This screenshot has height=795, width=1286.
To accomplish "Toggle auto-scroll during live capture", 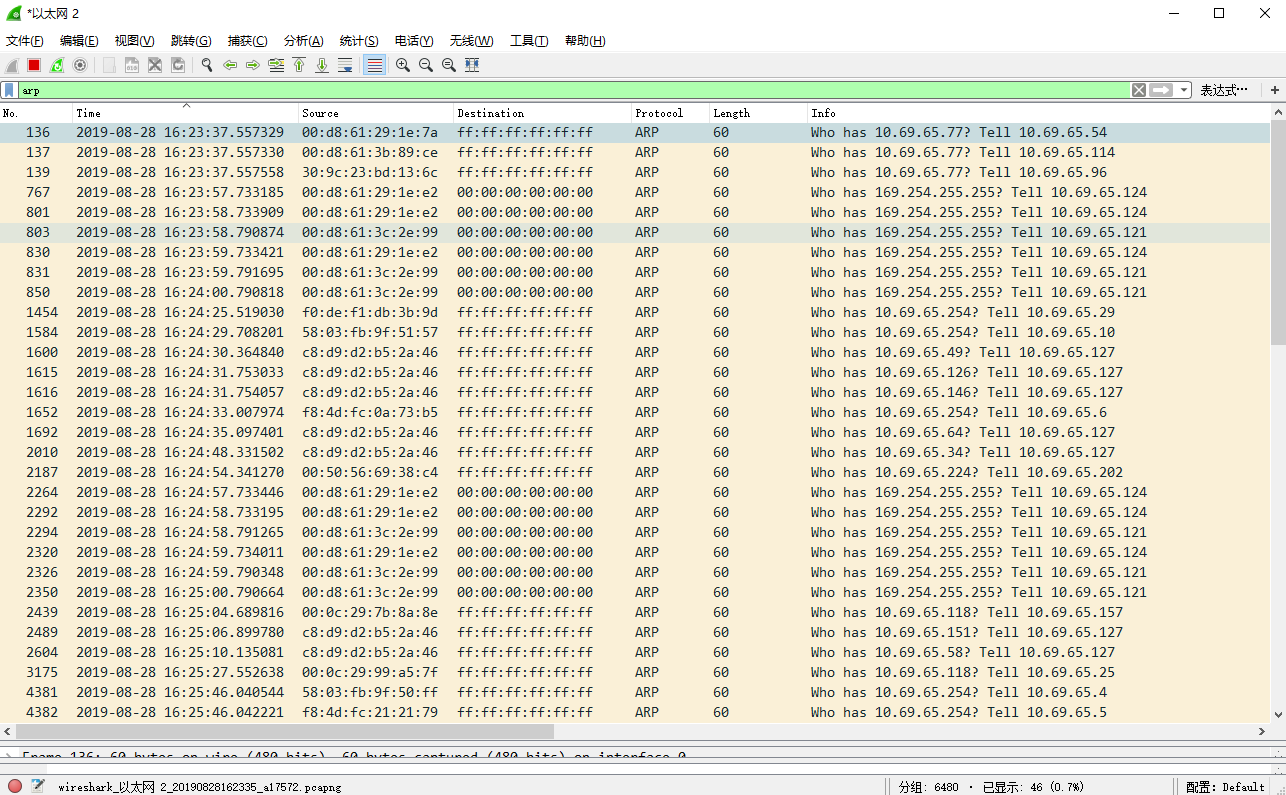I will click(345, 65).
